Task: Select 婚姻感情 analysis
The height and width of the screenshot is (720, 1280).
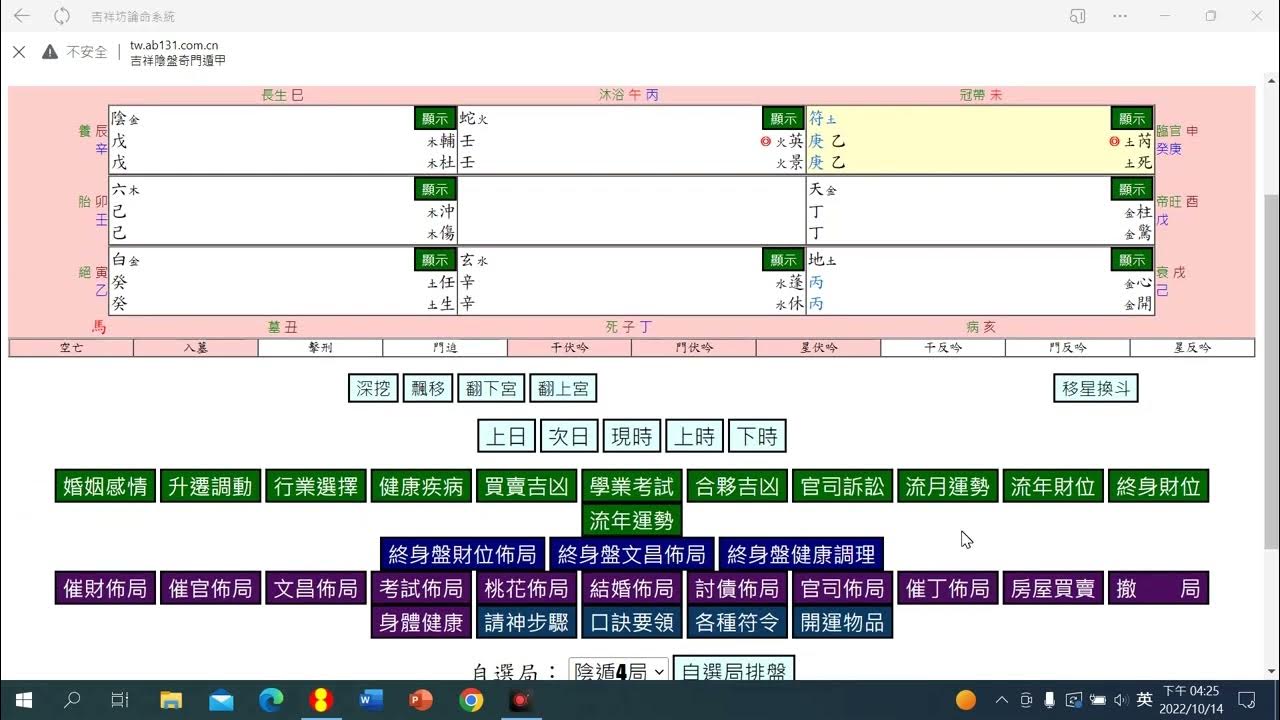Action: 105,487
